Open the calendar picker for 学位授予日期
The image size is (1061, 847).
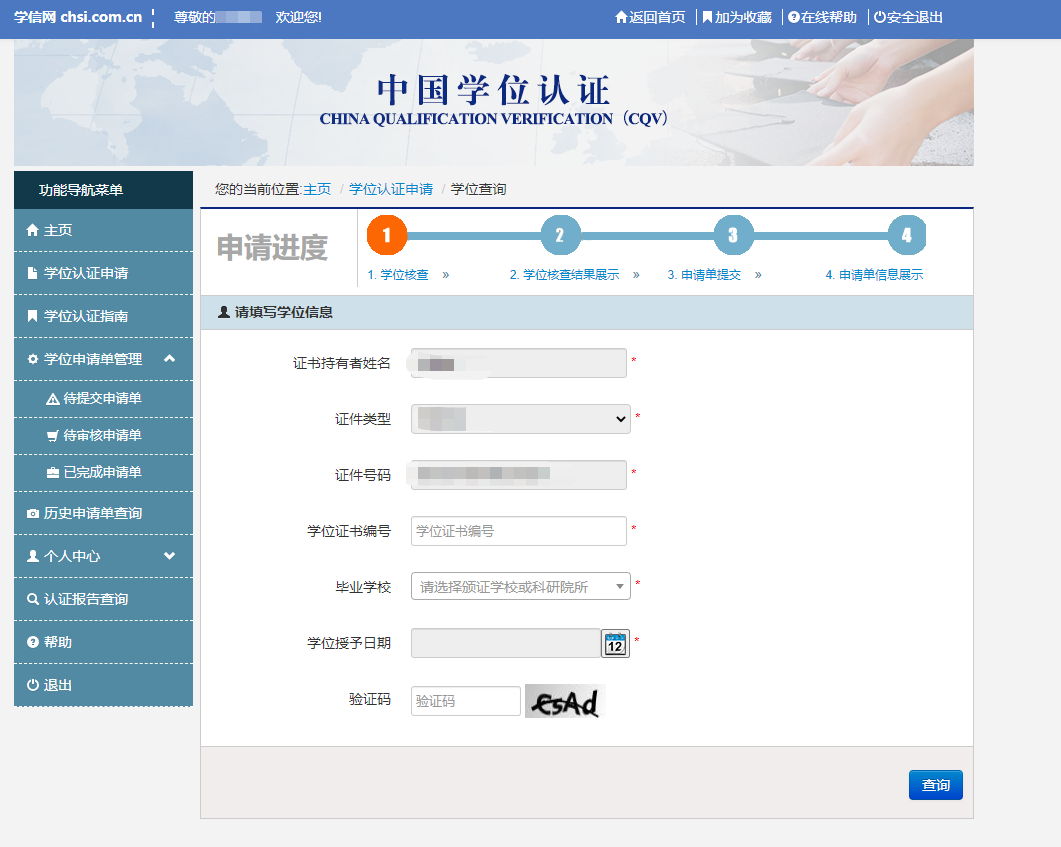click(615, 643)
